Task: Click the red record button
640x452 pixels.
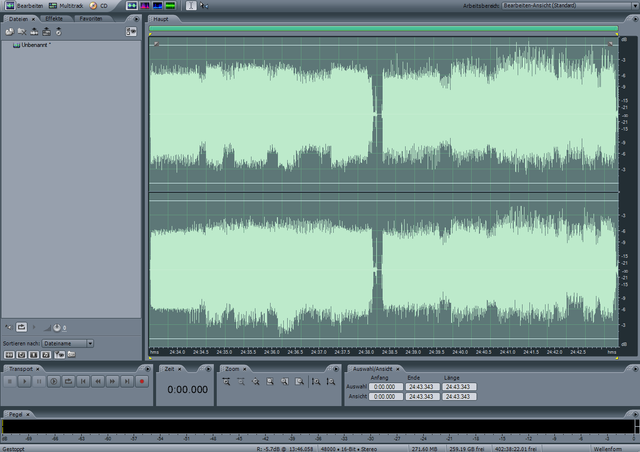Action: pos(142,381)
